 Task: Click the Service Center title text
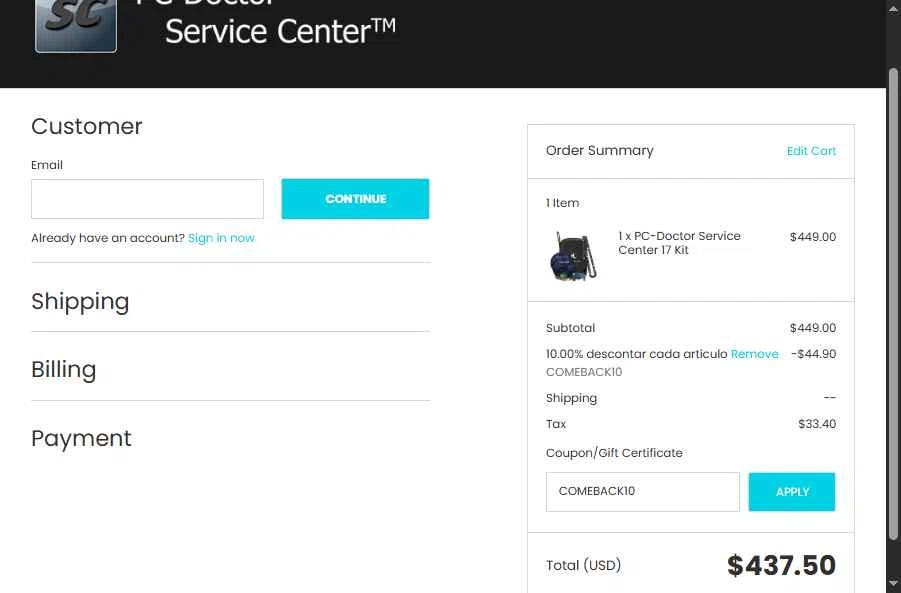click(x=280, y=31)
